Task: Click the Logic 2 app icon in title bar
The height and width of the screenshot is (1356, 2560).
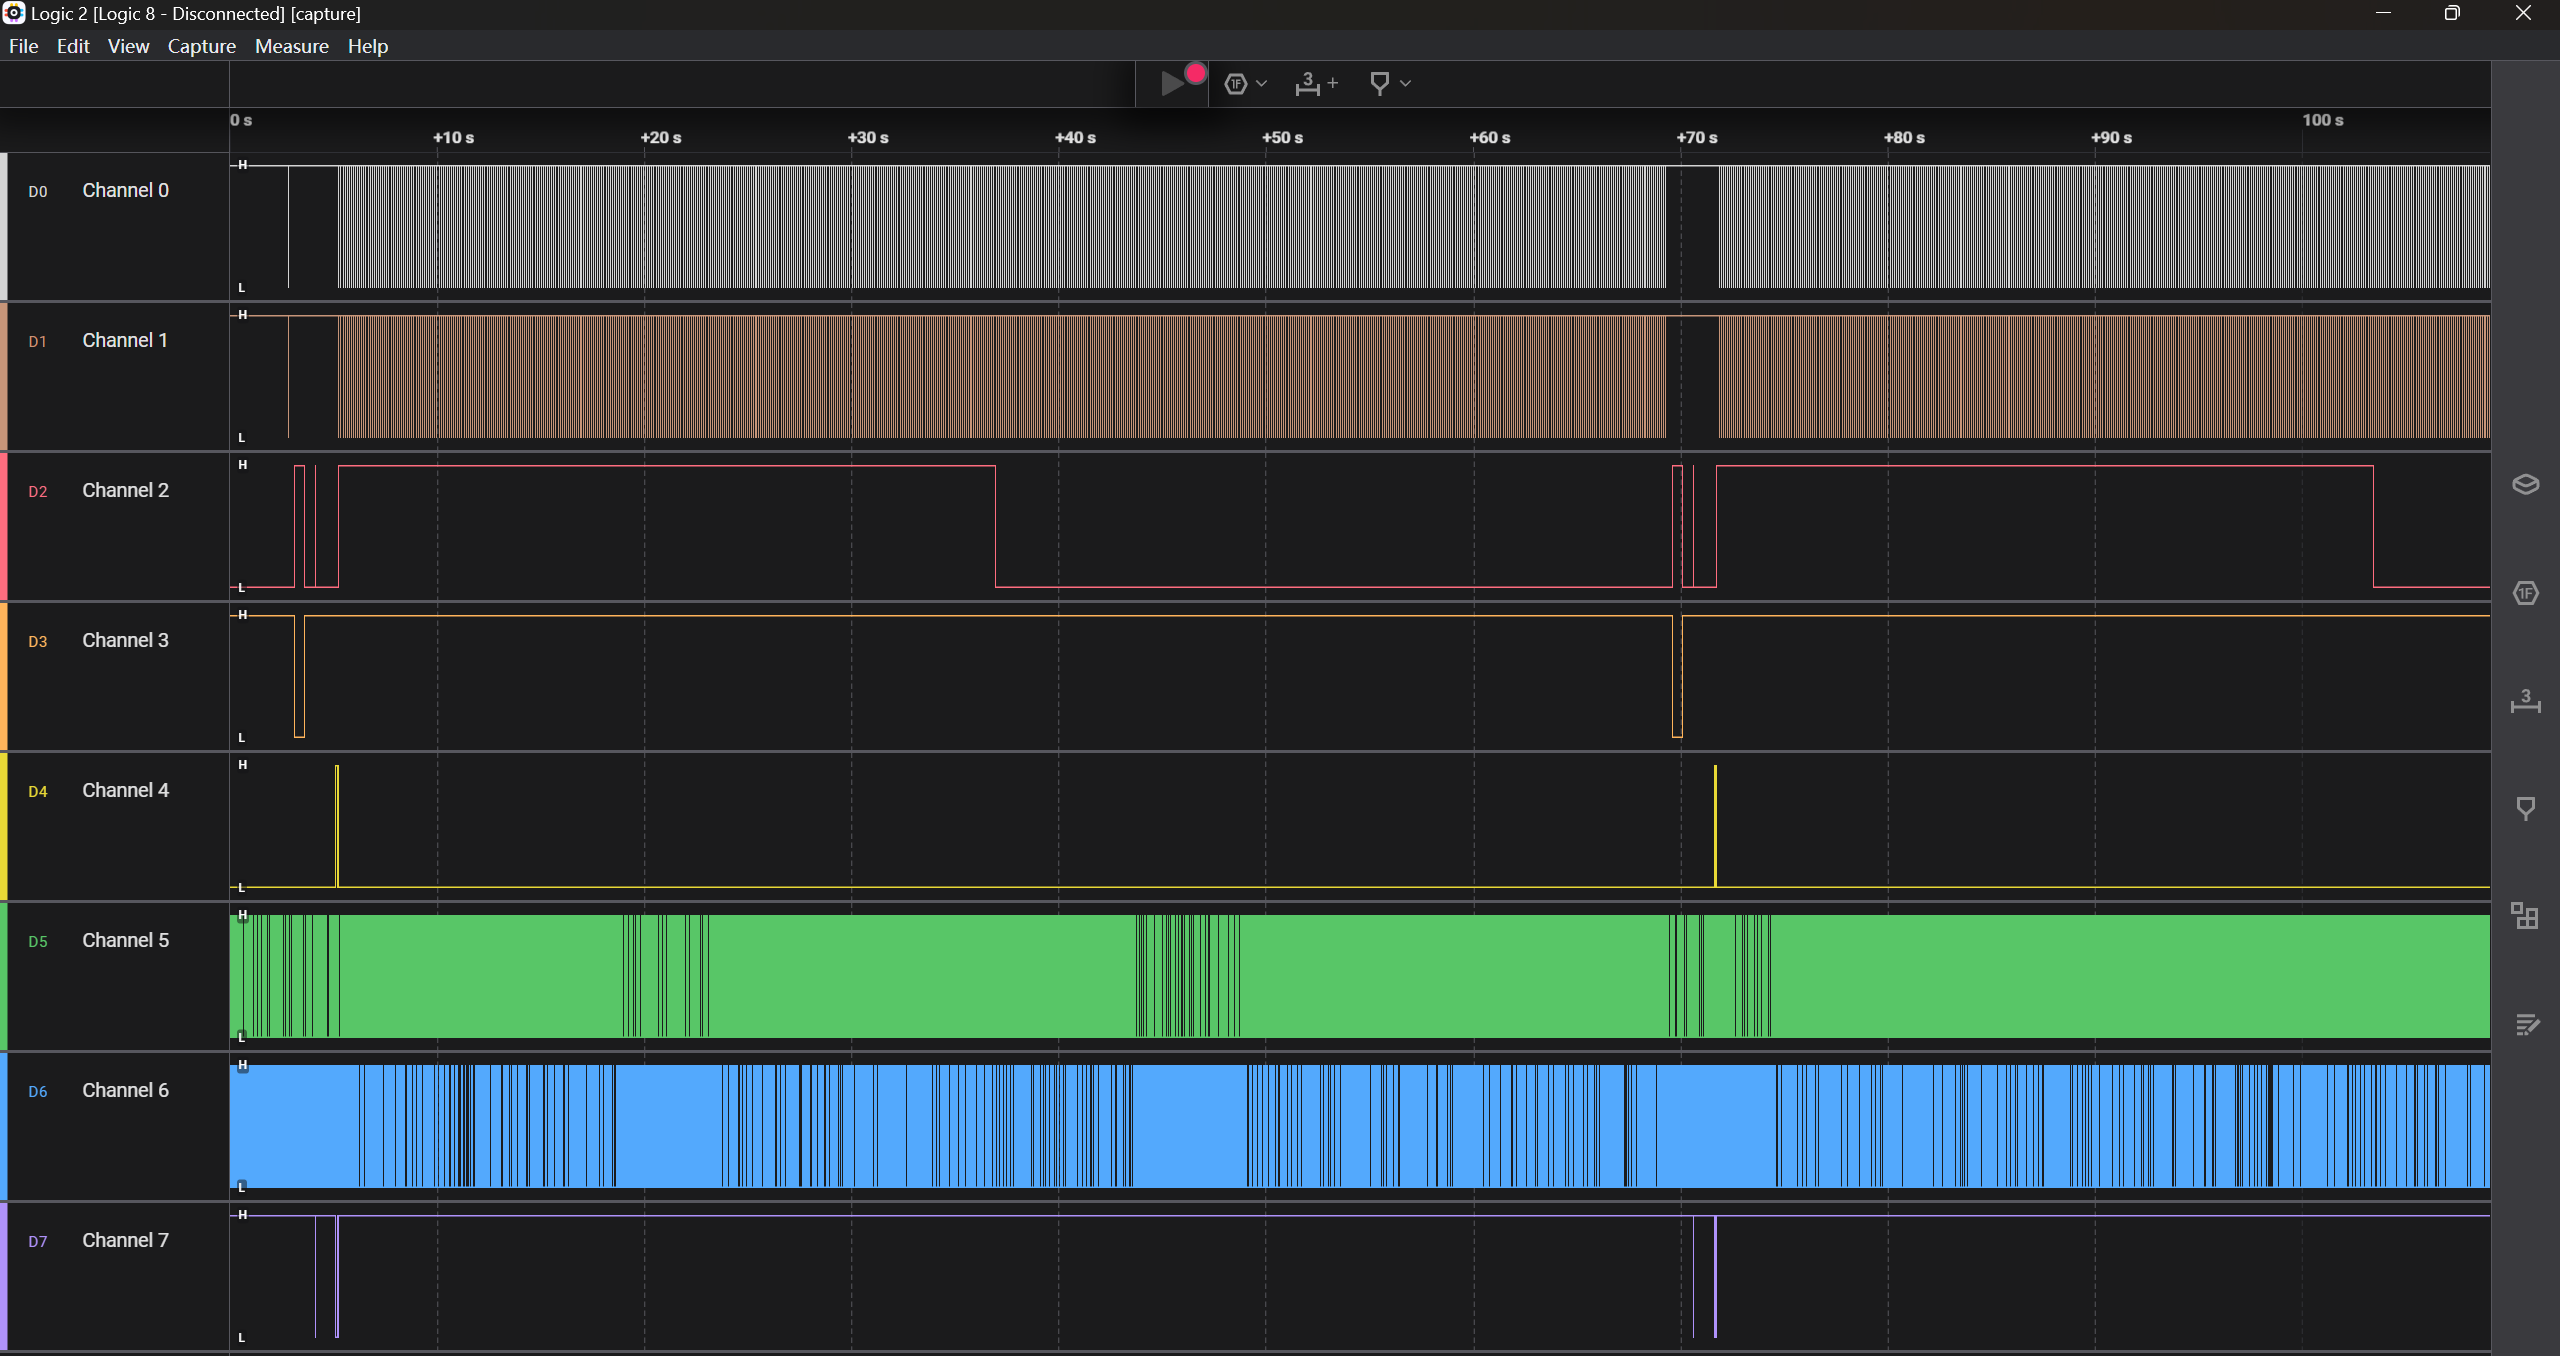Action: [13, 13]
